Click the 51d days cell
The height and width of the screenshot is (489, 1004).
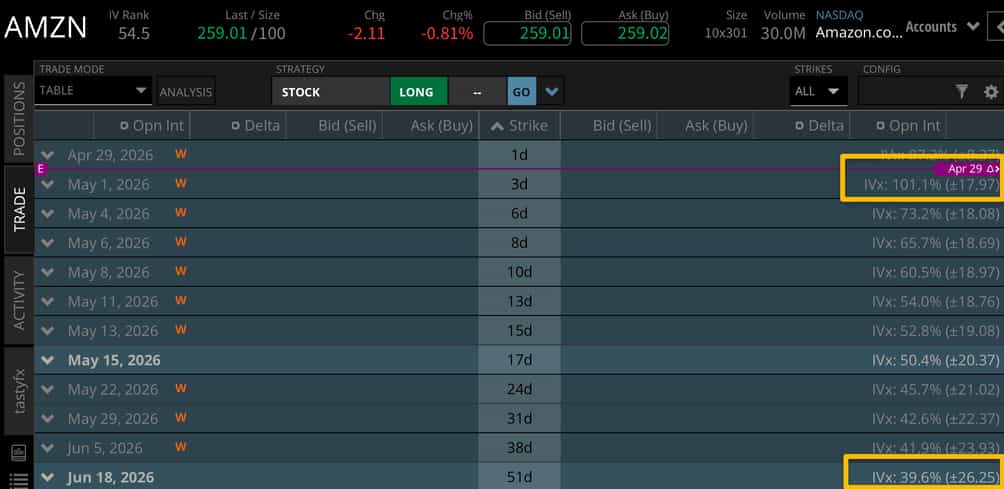(519, 477)
